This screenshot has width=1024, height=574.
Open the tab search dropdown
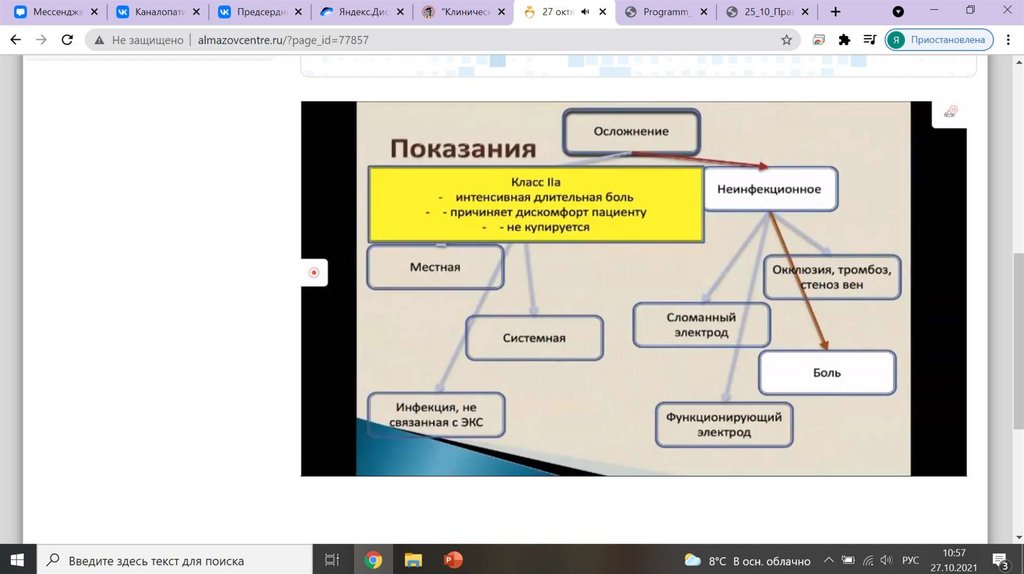coord(898,12)
